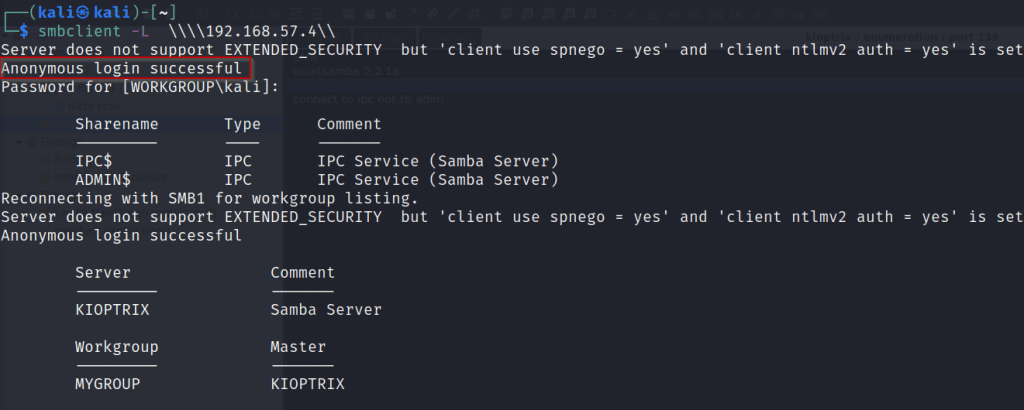Click the 'Samba Server' comment text

pyautogui.click(x=326, y=310)
